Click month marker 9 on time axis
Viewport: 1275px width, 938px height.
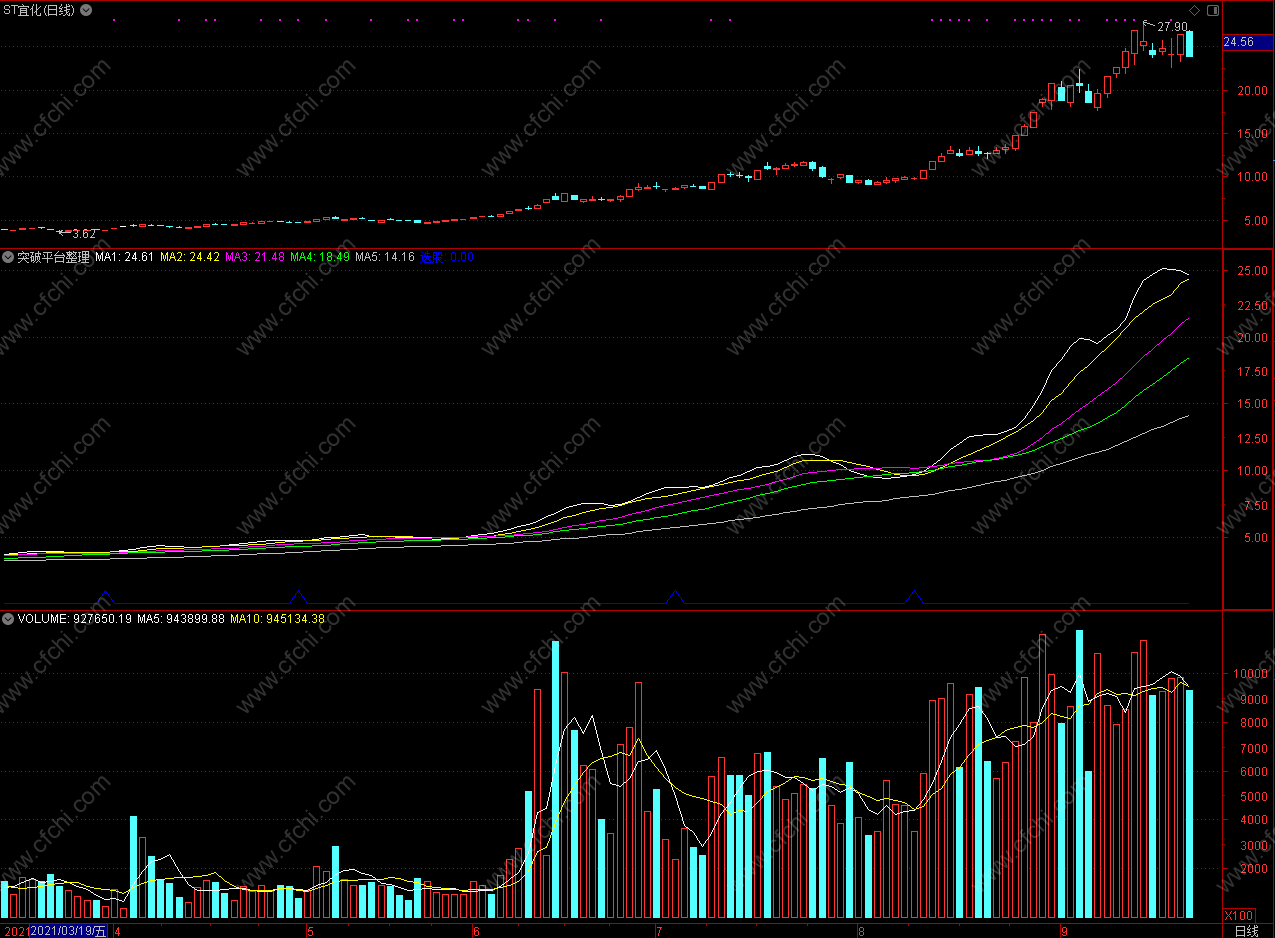click(x=1064, y=931)
